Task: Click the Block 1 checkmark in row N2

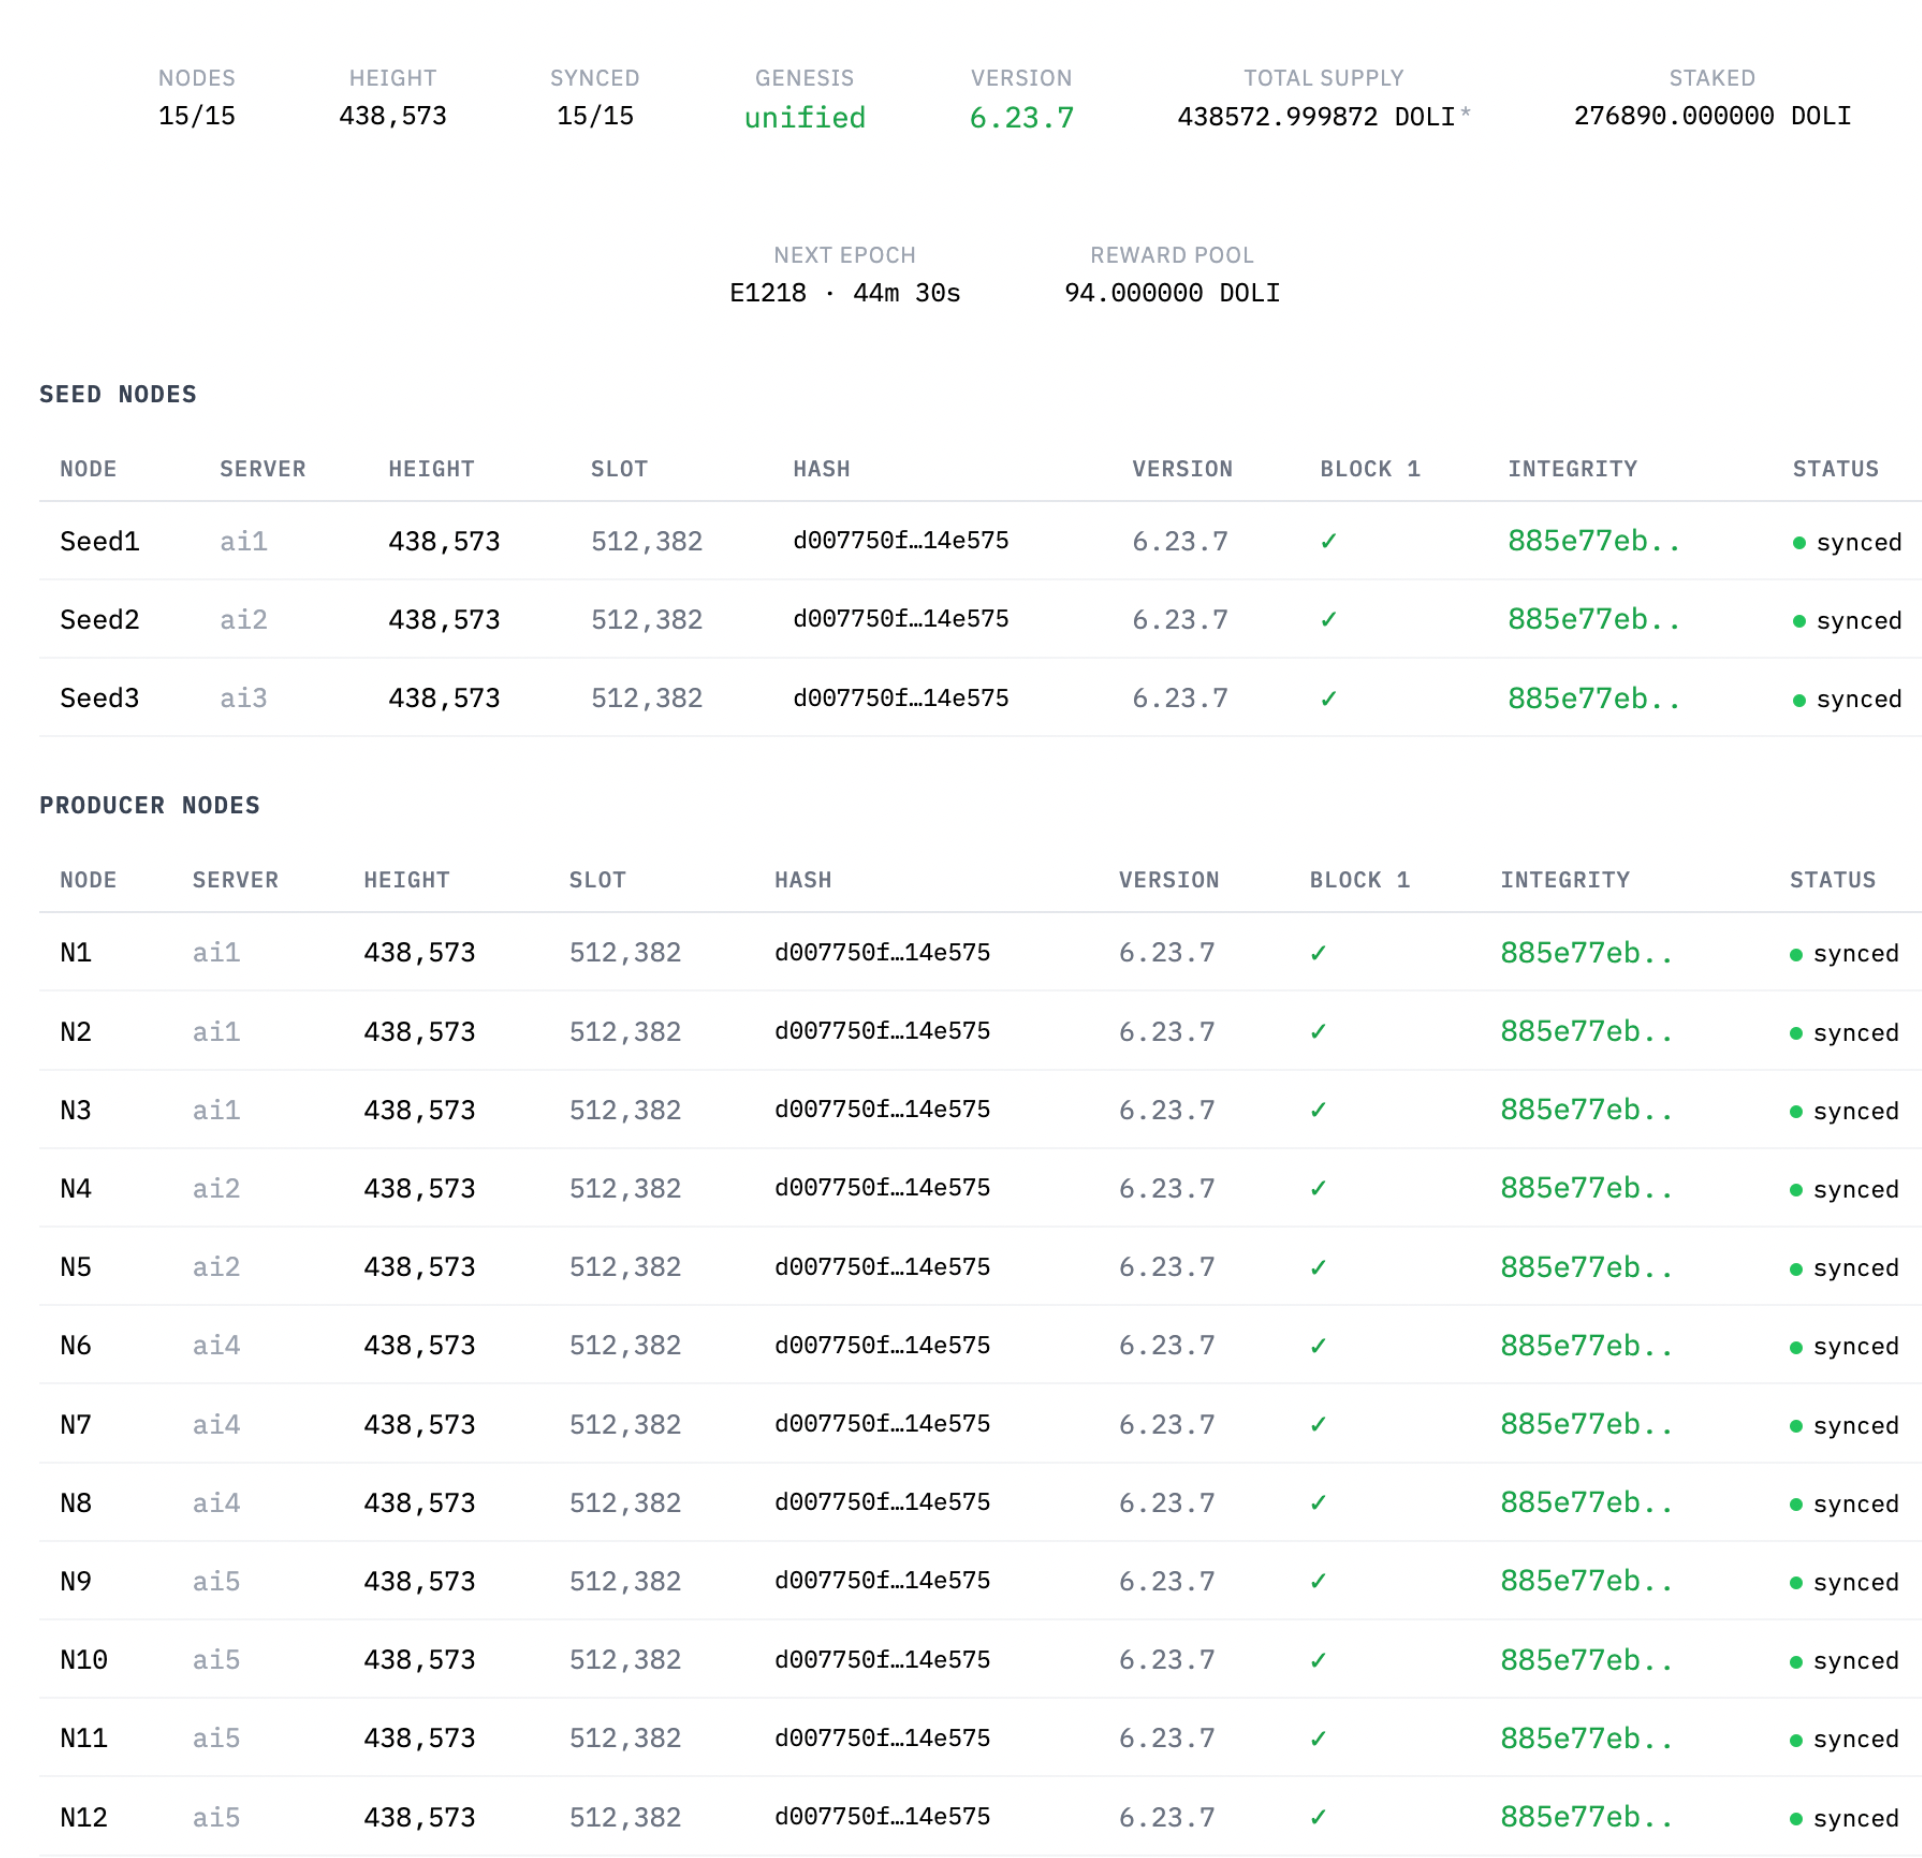Action: point(1318,1031)
